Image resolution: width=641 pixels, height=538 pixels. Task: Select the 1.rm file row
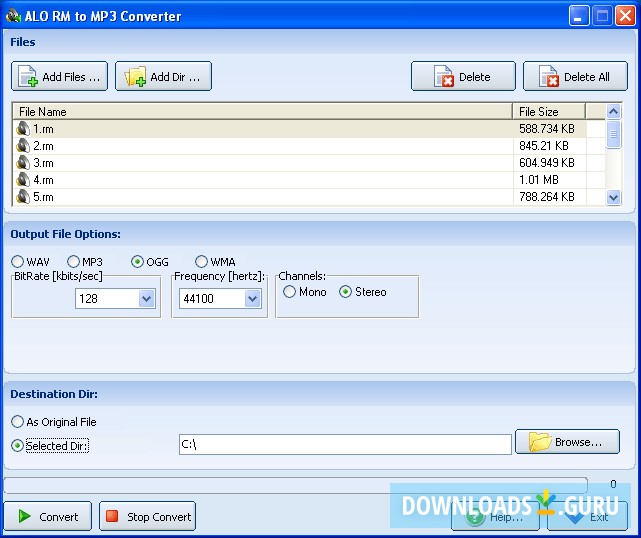(309, 129)
